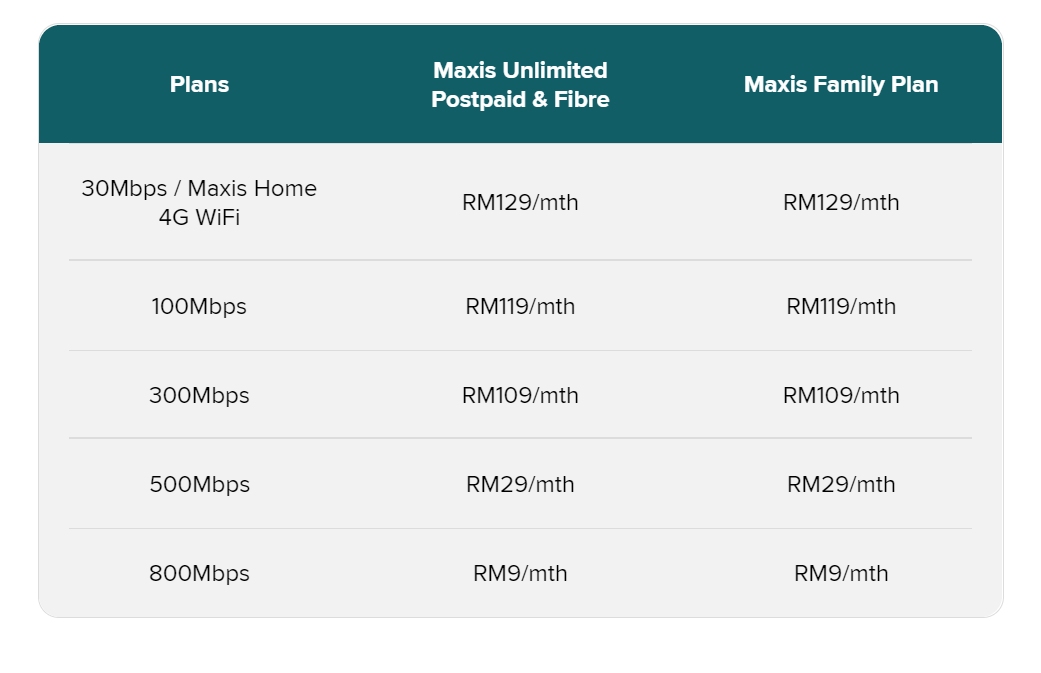The image size is (1041, 673).
Task: Select RM119/mth under Unlimited Postpaid & Fibre
Action: (520, 306)
